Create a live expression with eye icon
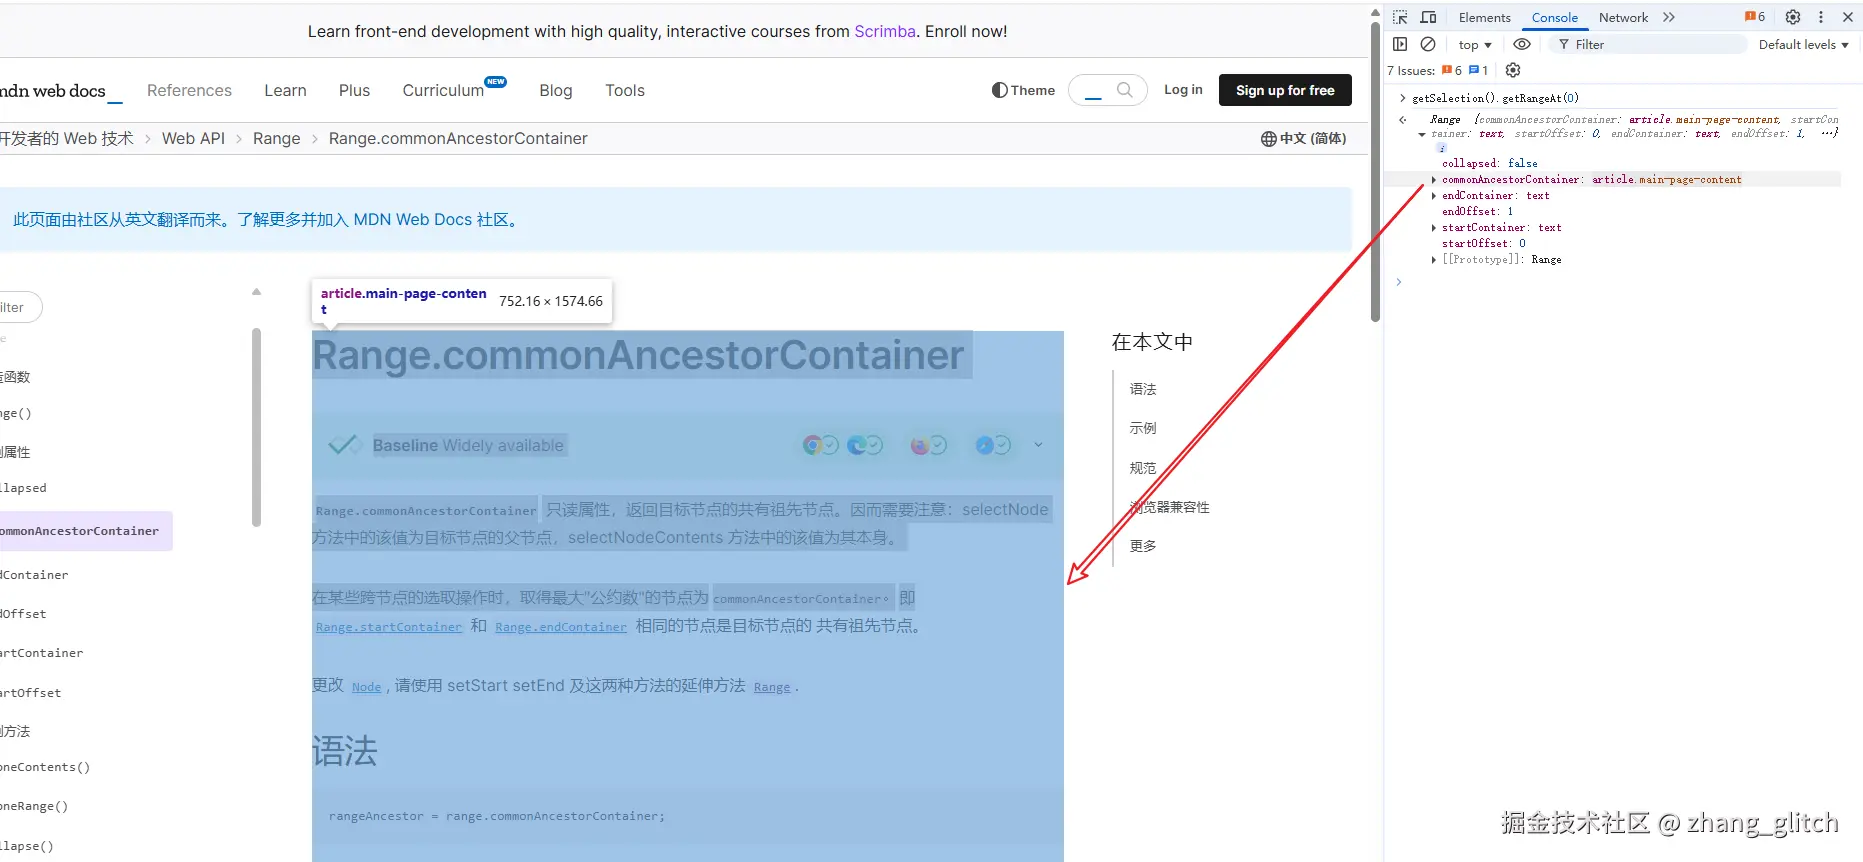 [1522, 44]
